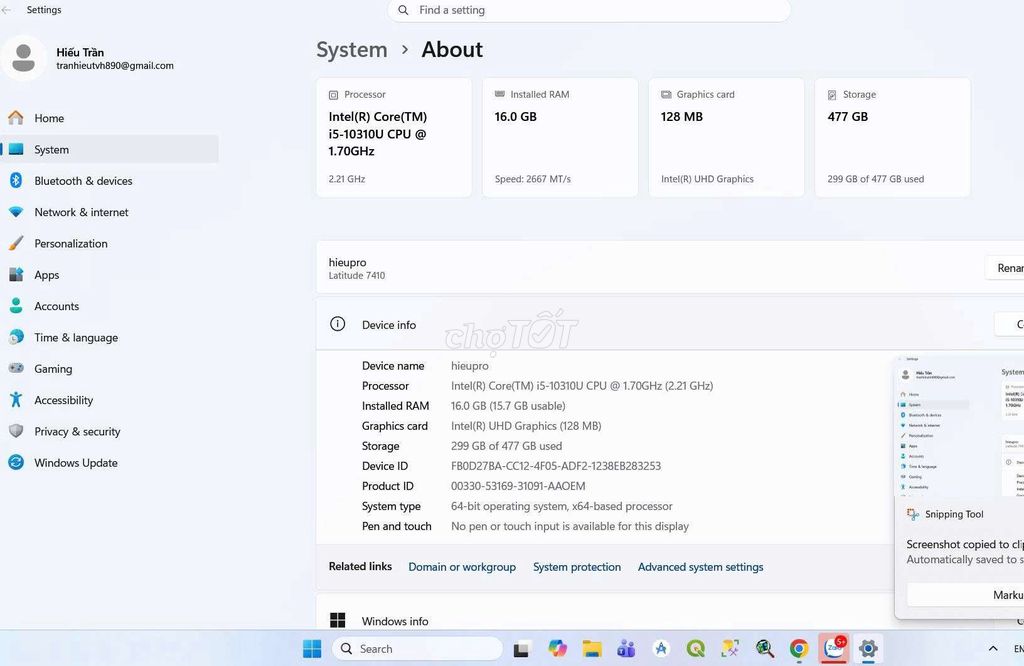Select the Device ID value text
The height and width of the screenshot is (666, 1024).
tap(556, 466)
